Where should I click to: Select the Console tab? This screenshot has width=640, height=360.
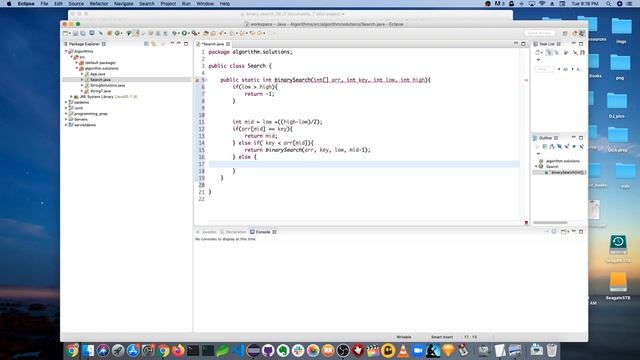(x=263, y=232)
